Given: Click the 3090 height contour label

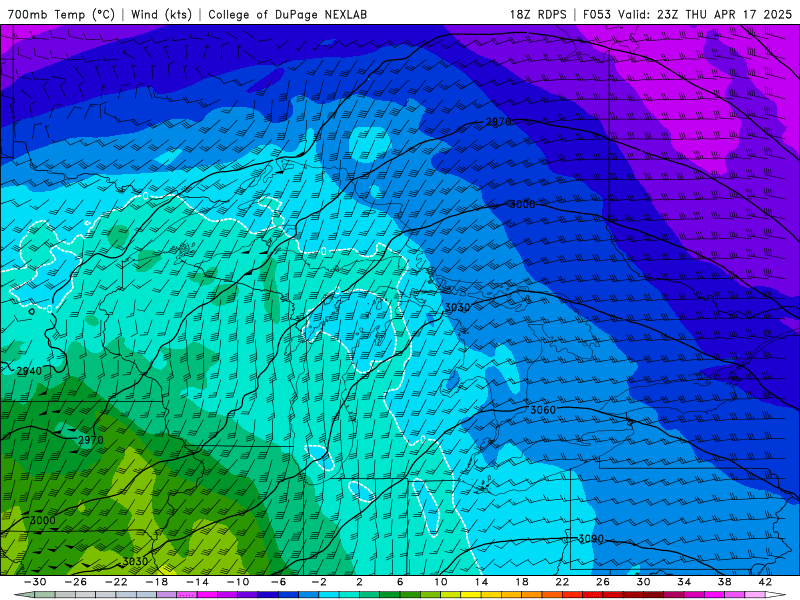Looking at the screenshot, I should [591, 539].
